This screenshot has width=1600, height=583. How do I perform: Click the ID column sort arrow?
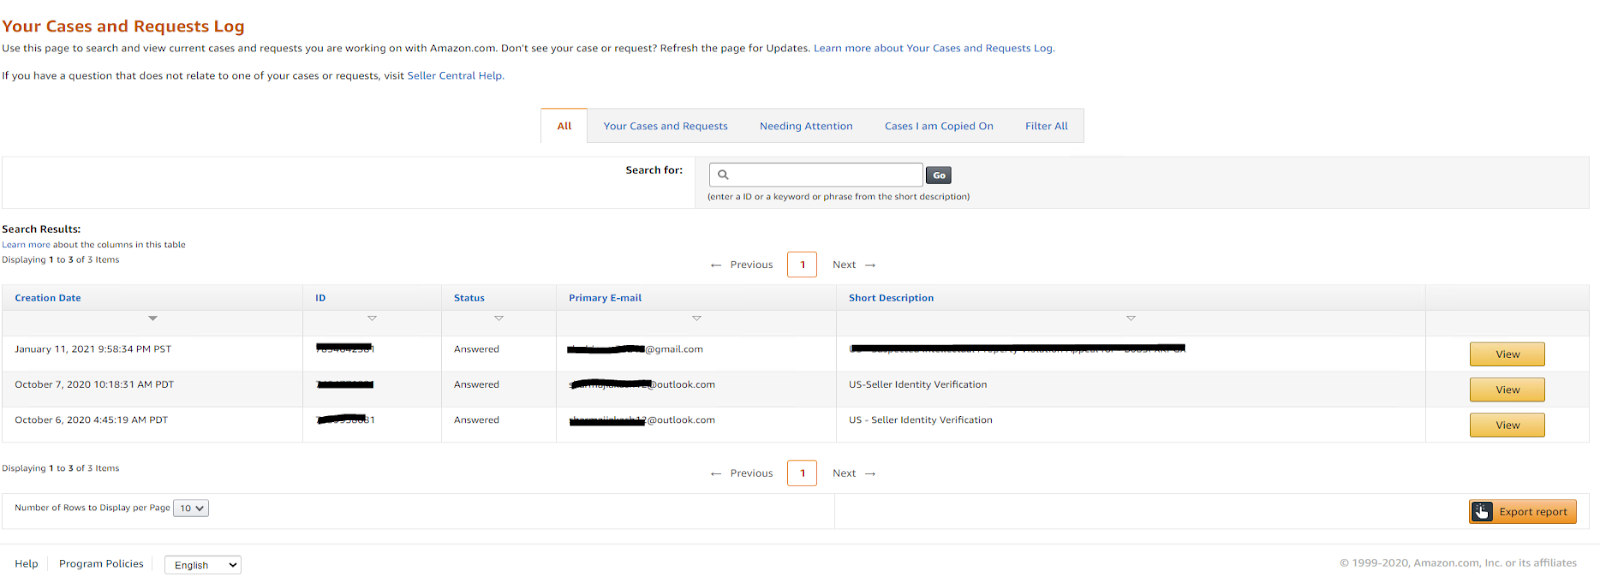[x=372, y=318]
